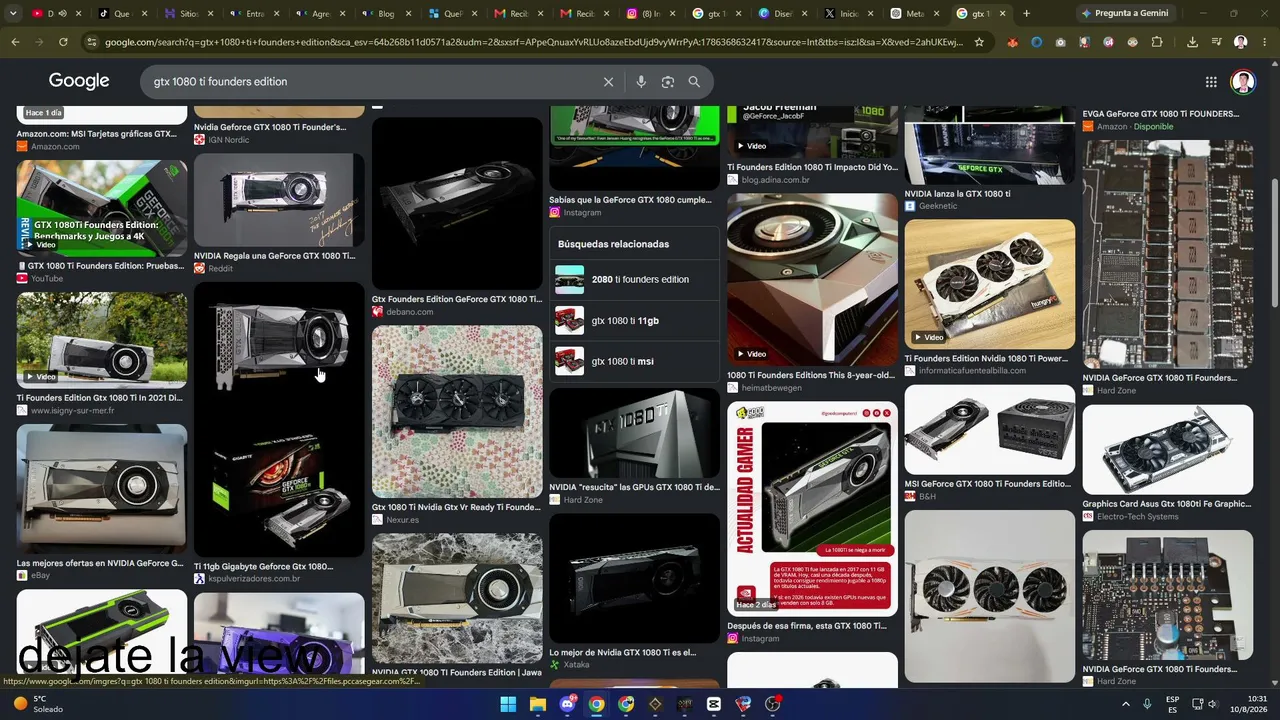Image resolution: width=1280 pixels, height=720 pixels.
Task: Switch to the X Inicio tab
Action: point(849,14)
